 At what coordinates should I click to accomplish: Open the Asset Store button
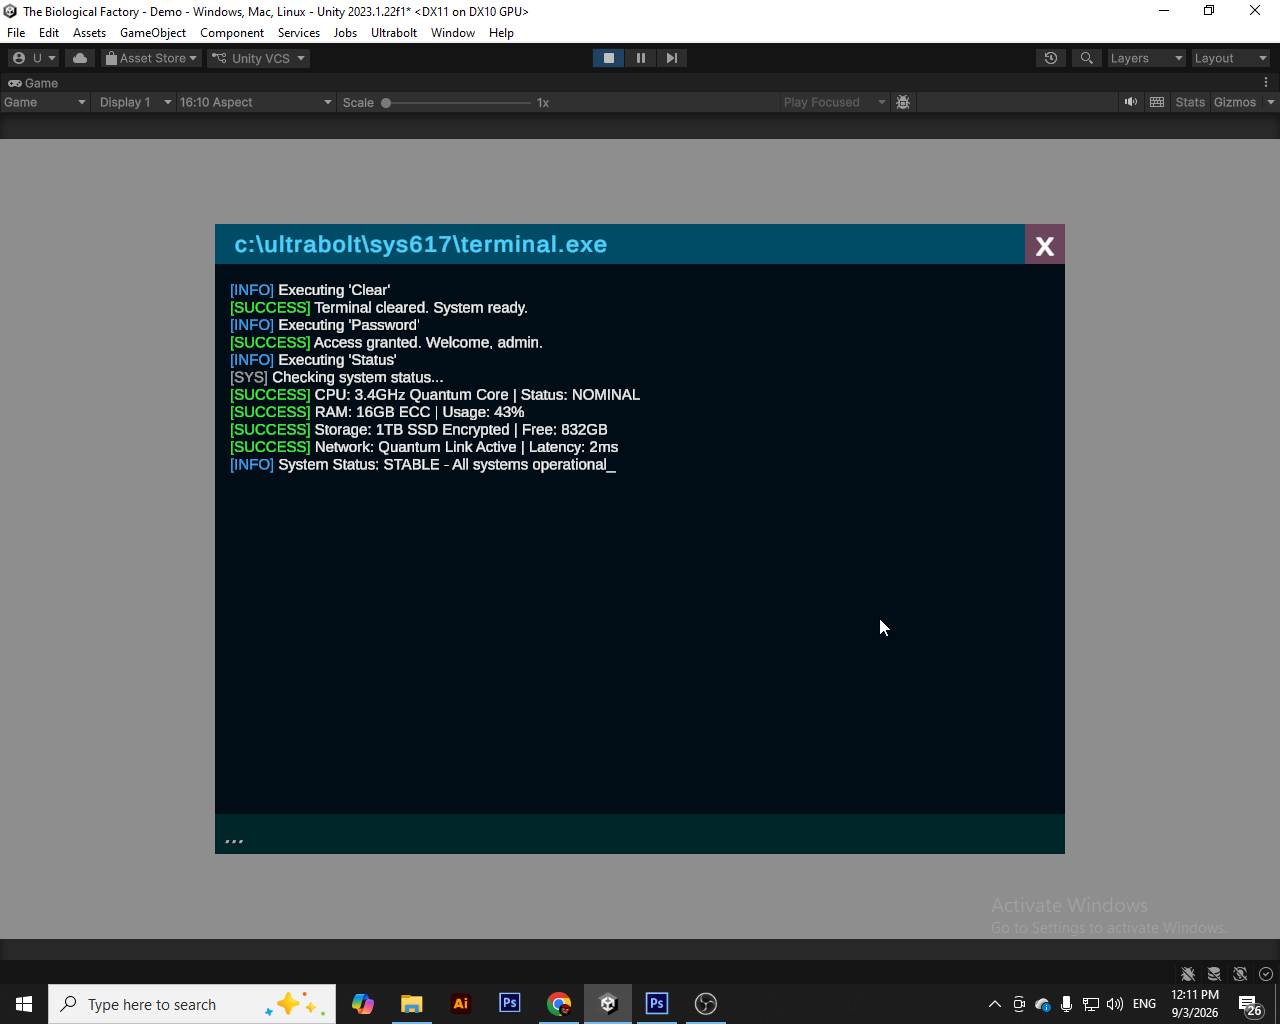tap(151, 58)
